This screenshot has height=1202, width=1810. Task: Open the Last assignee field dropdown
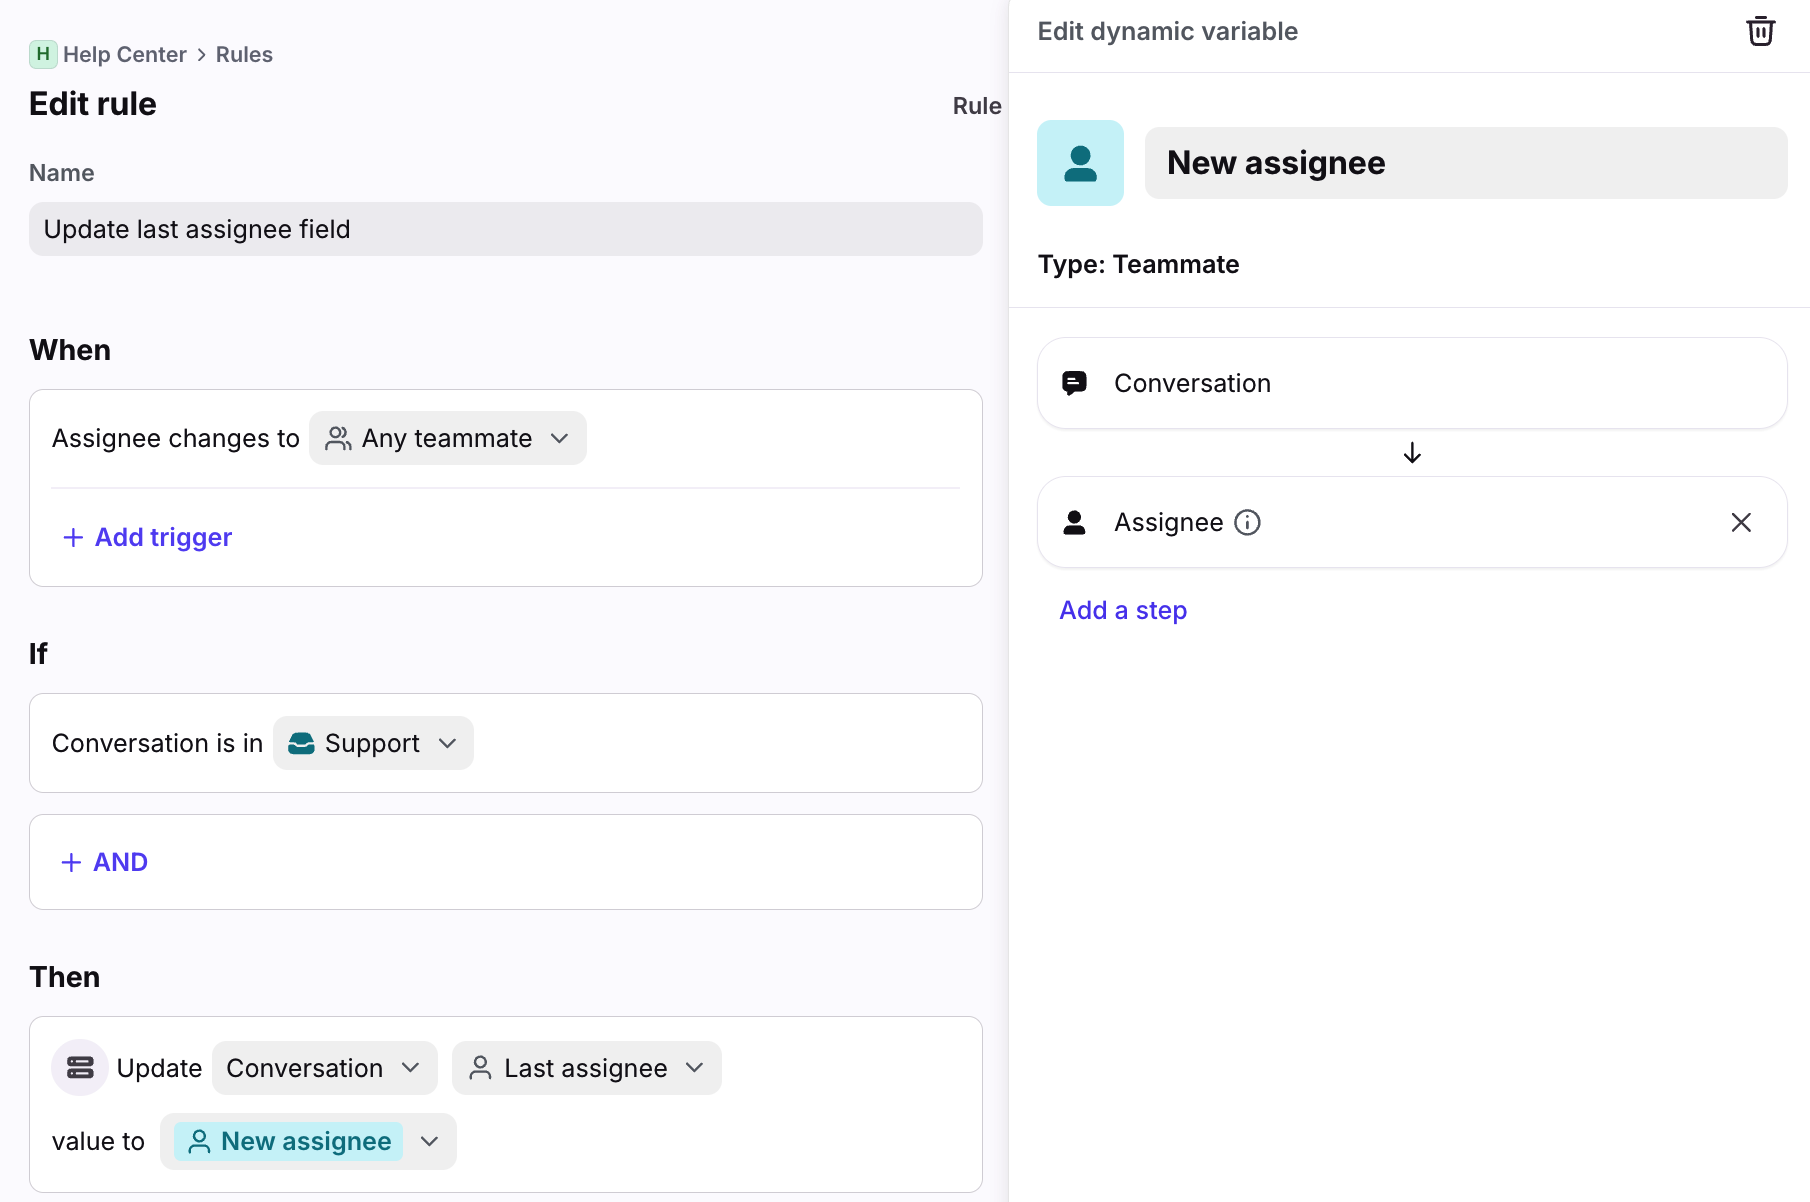[586, 1068]
